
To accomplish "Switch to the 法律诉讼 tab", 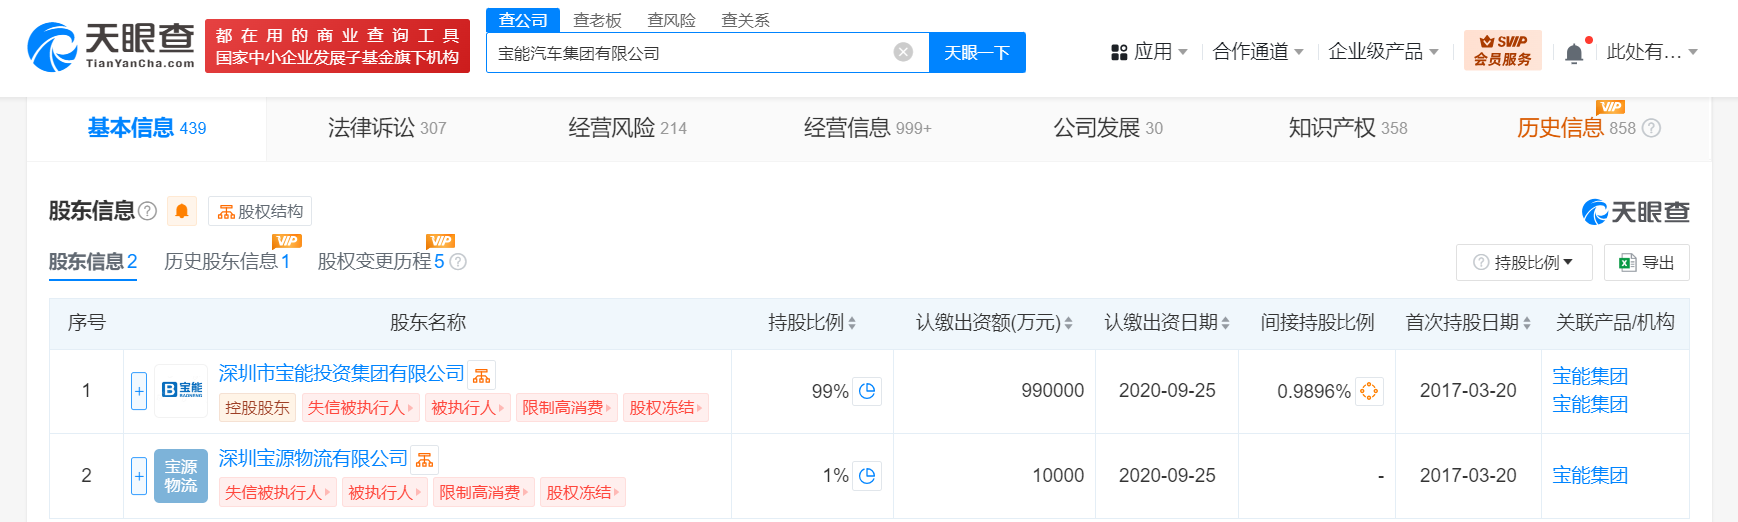I will coord(387,128).
